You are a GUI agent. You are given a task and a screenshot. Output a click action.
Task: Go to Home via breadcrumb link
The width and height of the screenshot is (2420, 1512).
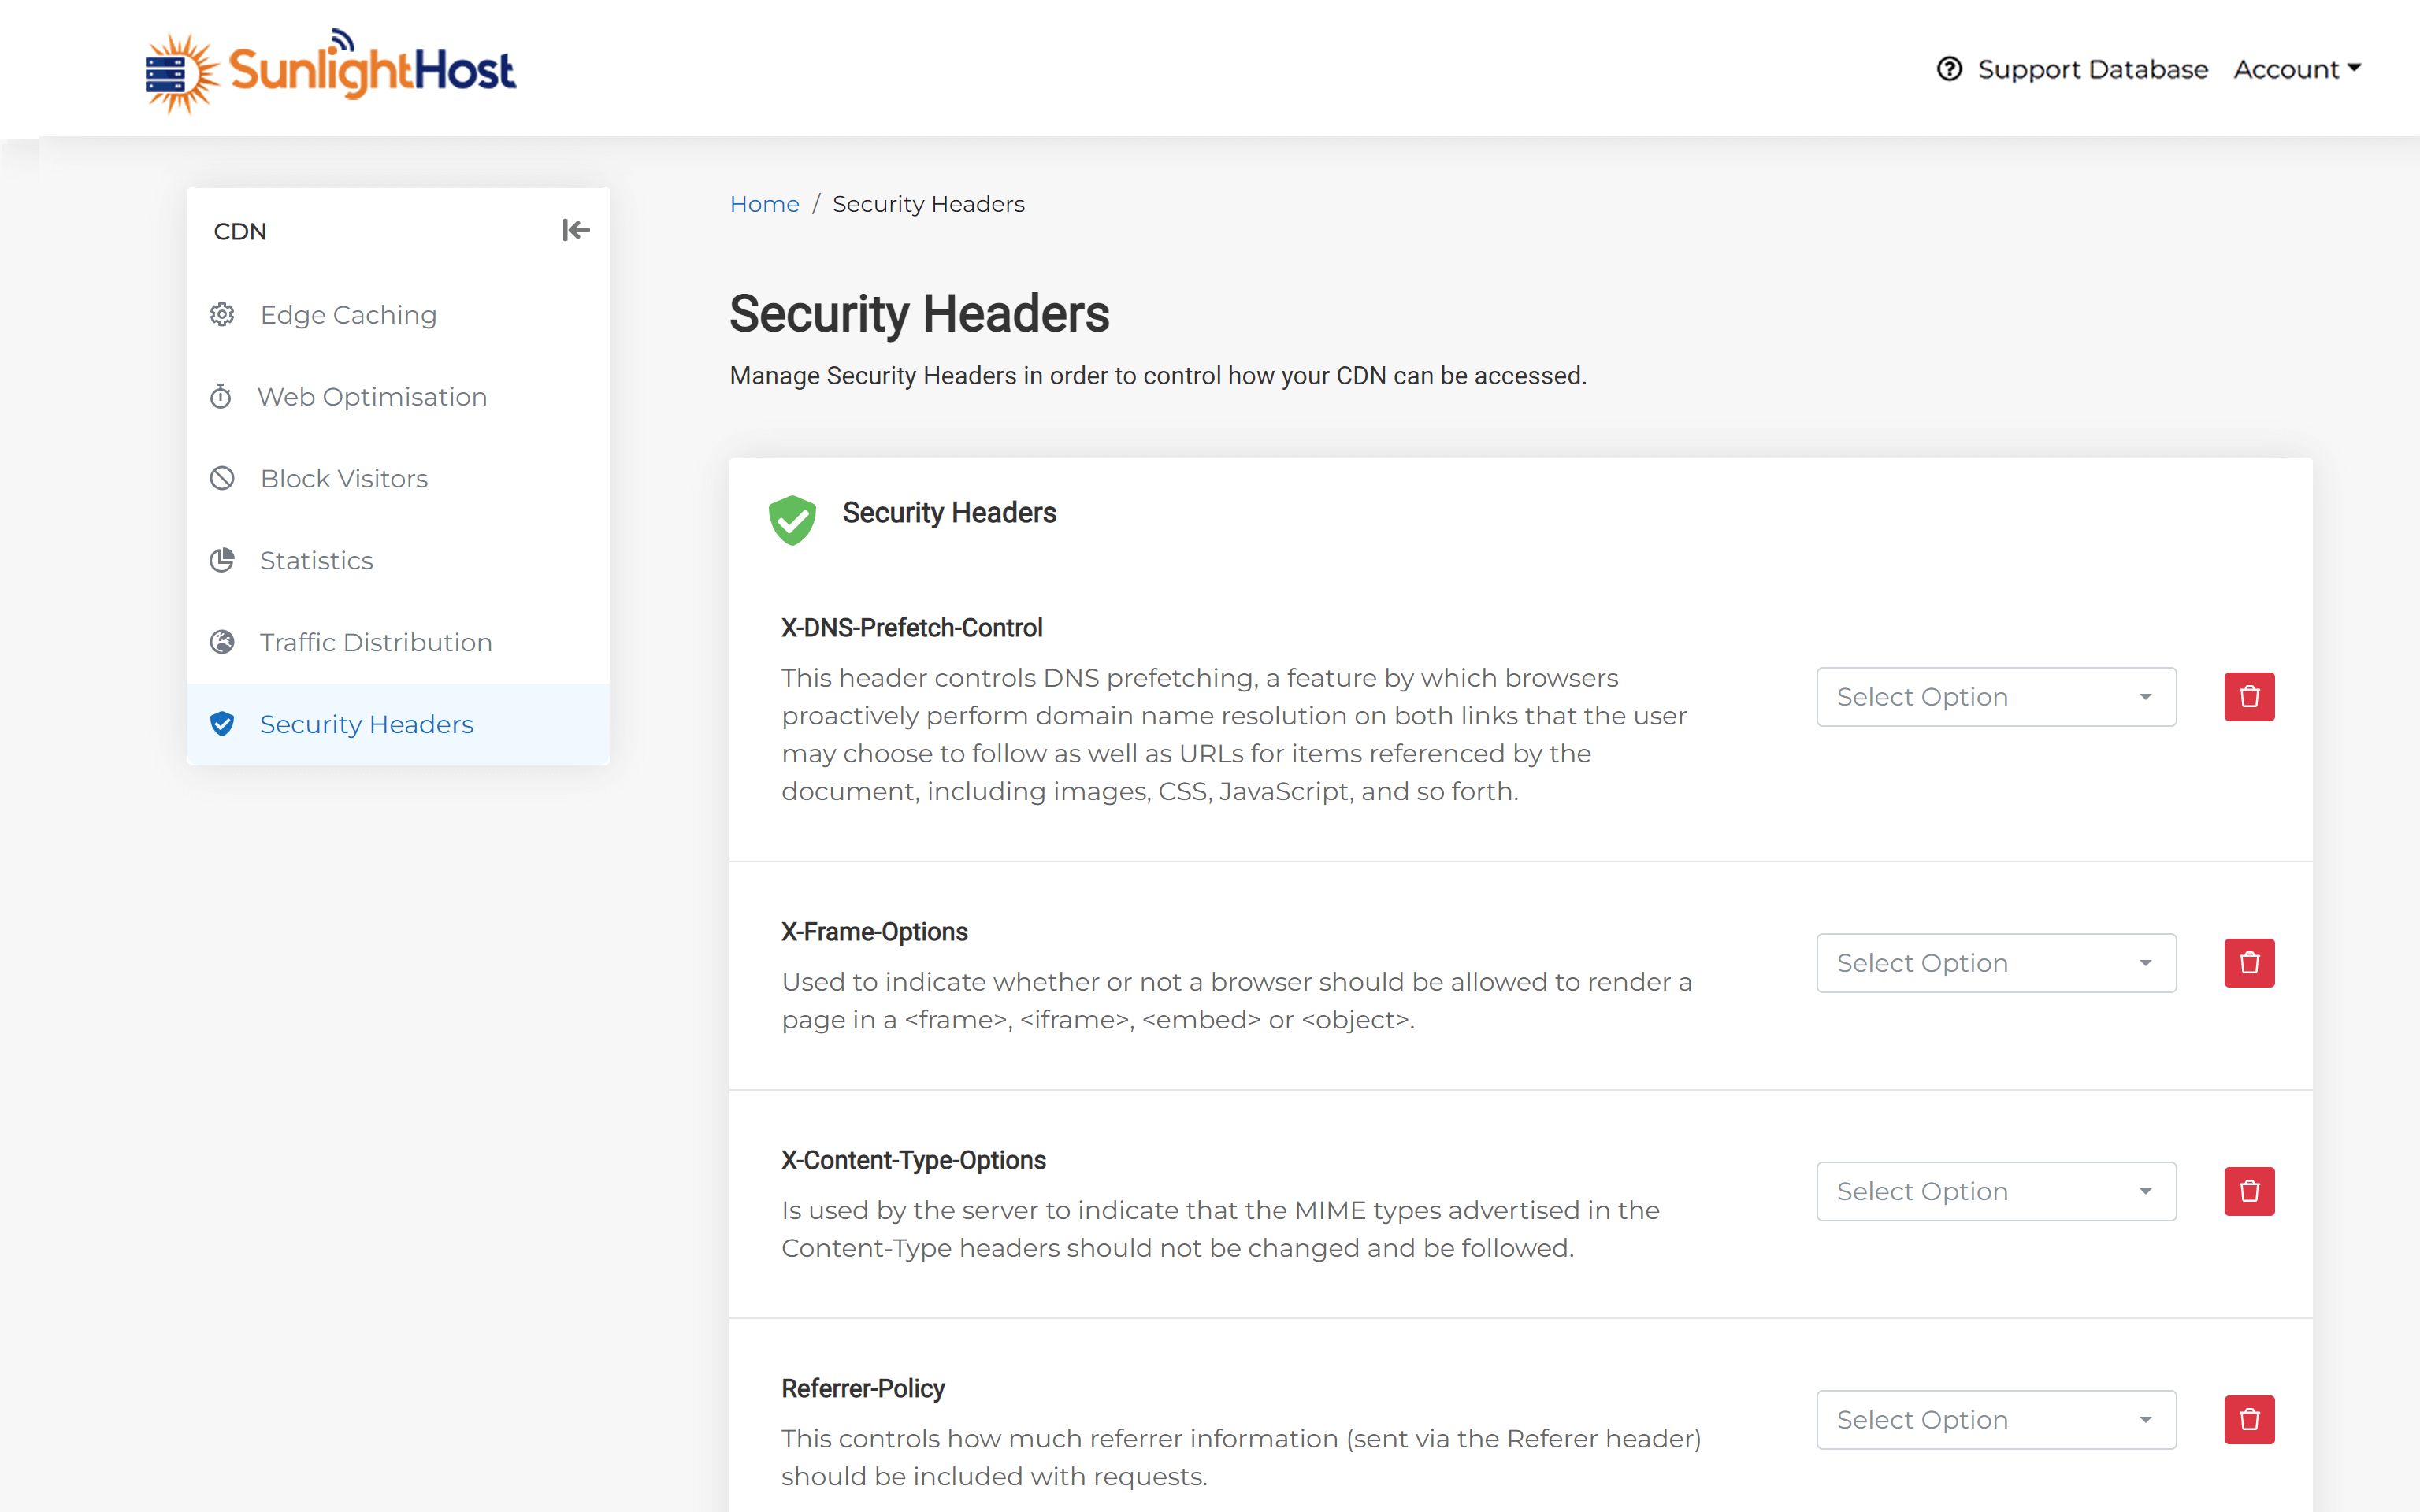pos(764,204)
